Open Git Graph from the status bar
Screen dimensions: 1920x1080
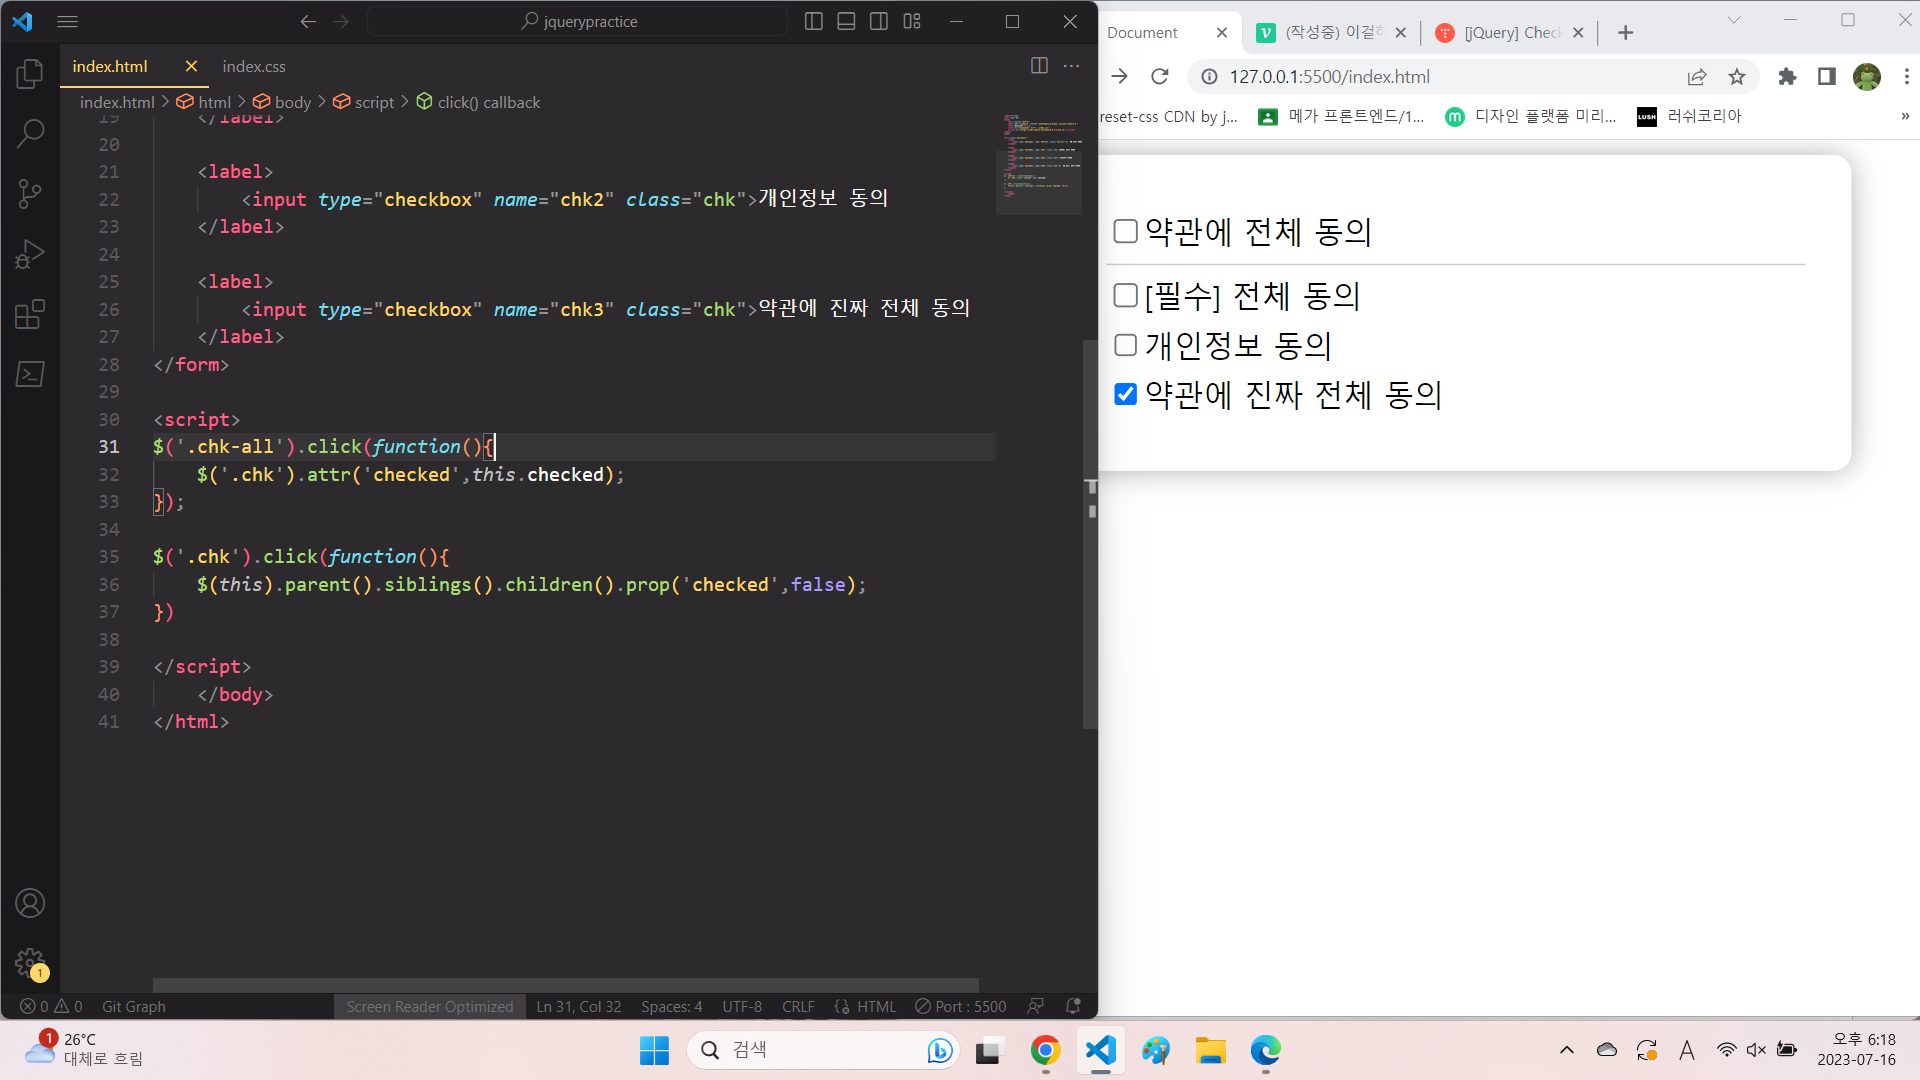pos(134,1006)
